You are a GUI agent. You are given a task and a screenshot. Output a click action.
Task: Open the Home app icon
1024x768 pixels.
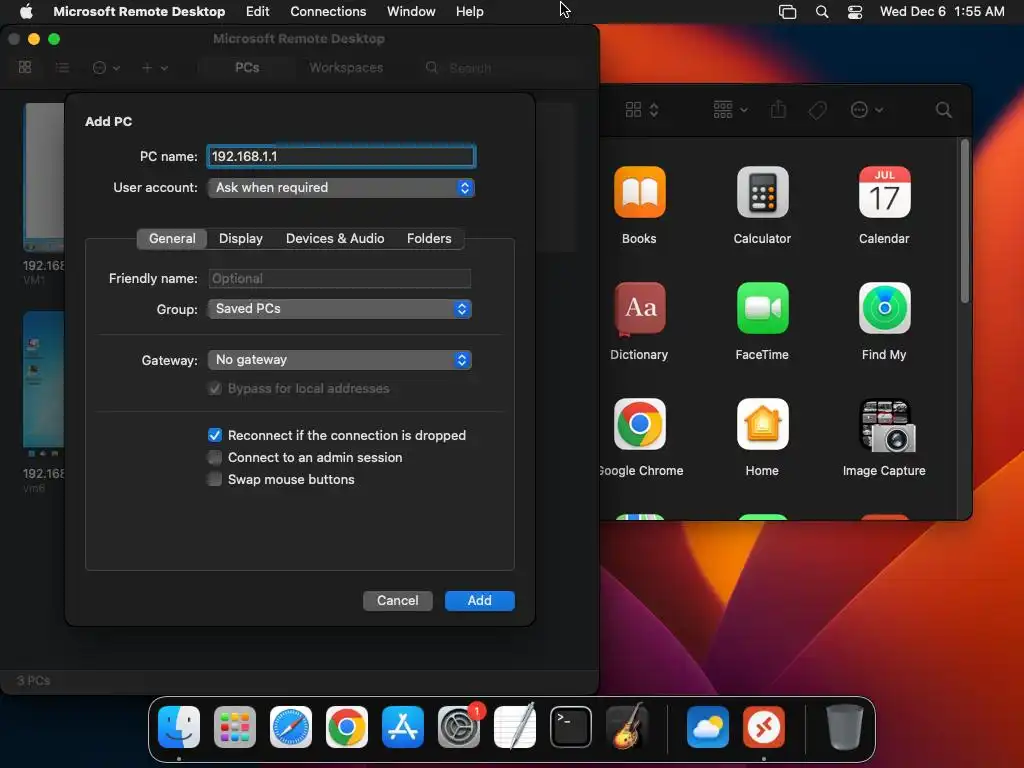click(762, 424)
